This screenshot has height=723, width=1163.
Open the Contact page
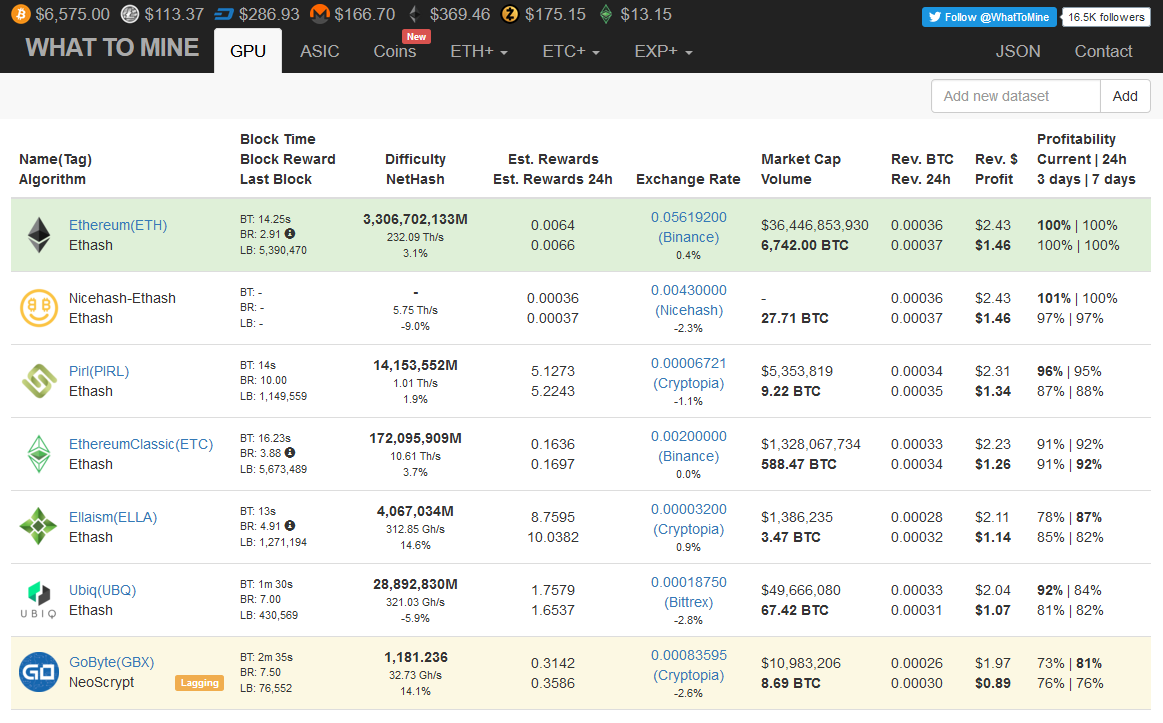pyautogui.click(x=1103, y=51)
